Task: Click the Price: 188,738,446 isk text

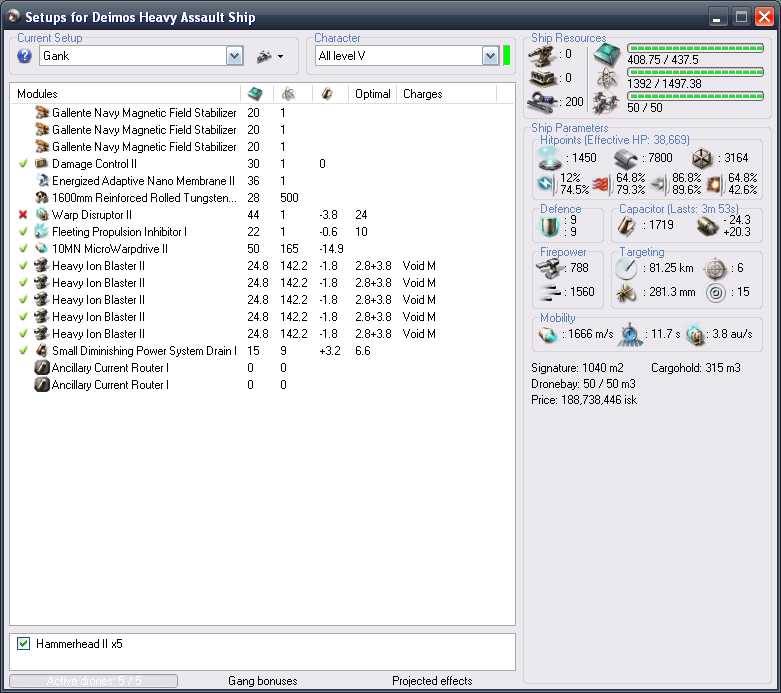Action: pos(584,400)
